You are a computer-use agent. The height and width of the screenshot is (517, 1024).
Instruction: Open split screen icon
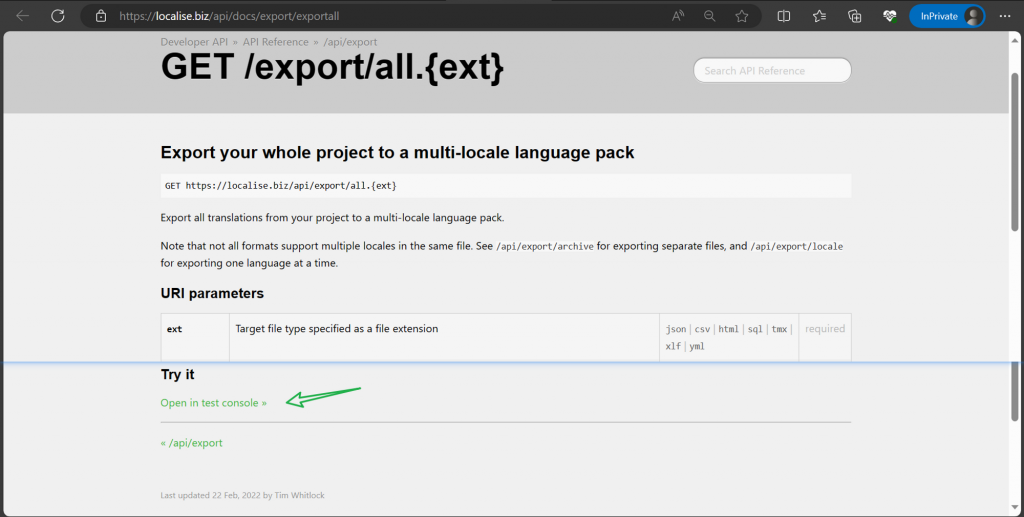(784, 16)
